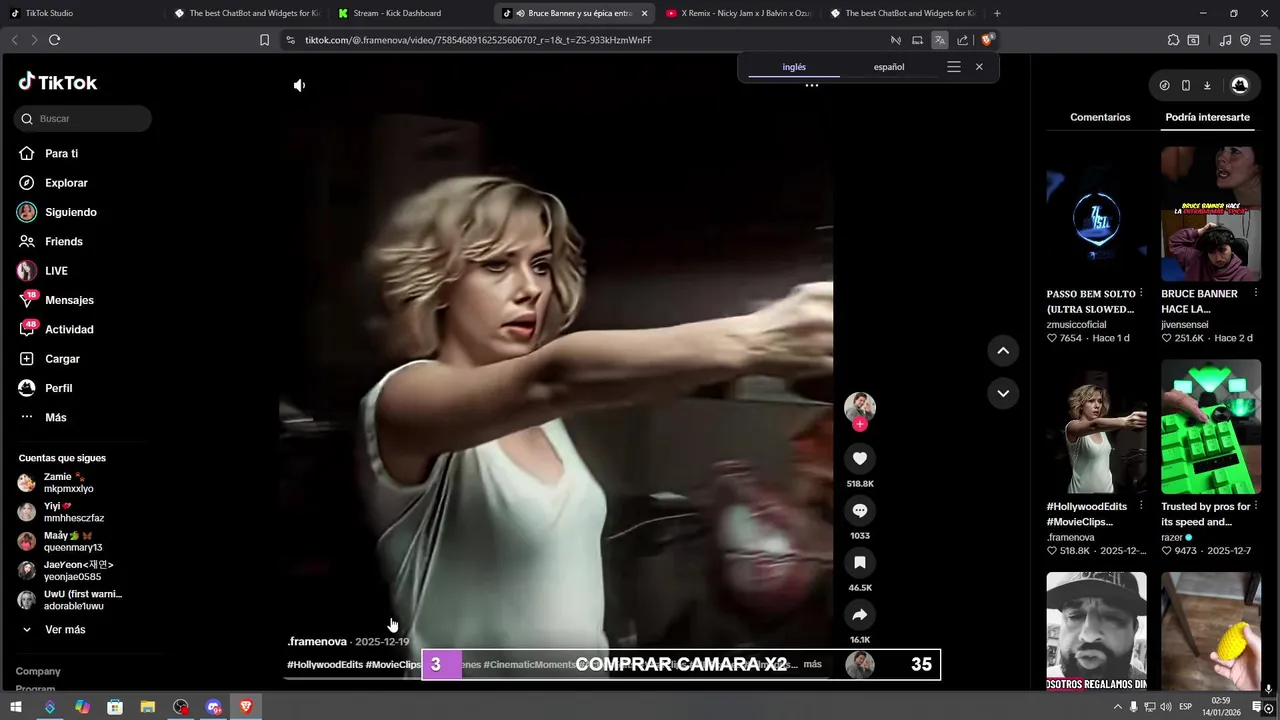
Task: Click the phone app icon in top pill
Action: (x=1186, y=86)
